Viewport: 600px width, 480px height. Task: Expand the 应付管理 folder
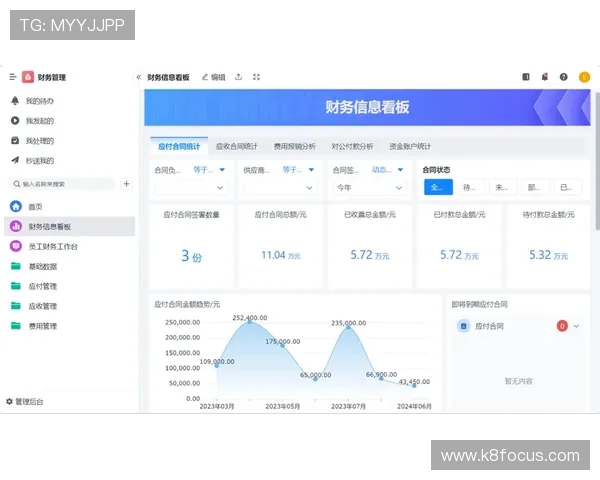tap(69, 286)
